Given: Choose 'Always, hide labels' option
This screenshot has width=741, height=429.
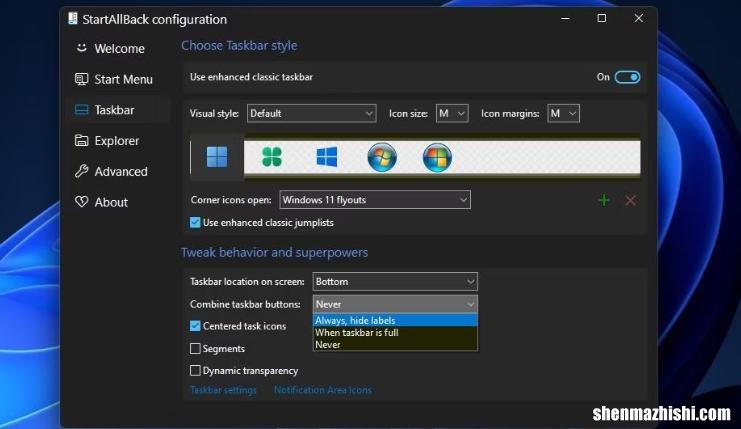Looking at the screenshot, I should point(395,320).
